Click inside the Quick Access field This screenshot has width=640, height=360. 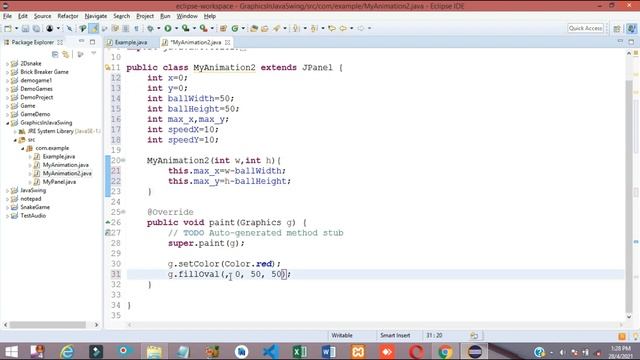tap(586, 28)
